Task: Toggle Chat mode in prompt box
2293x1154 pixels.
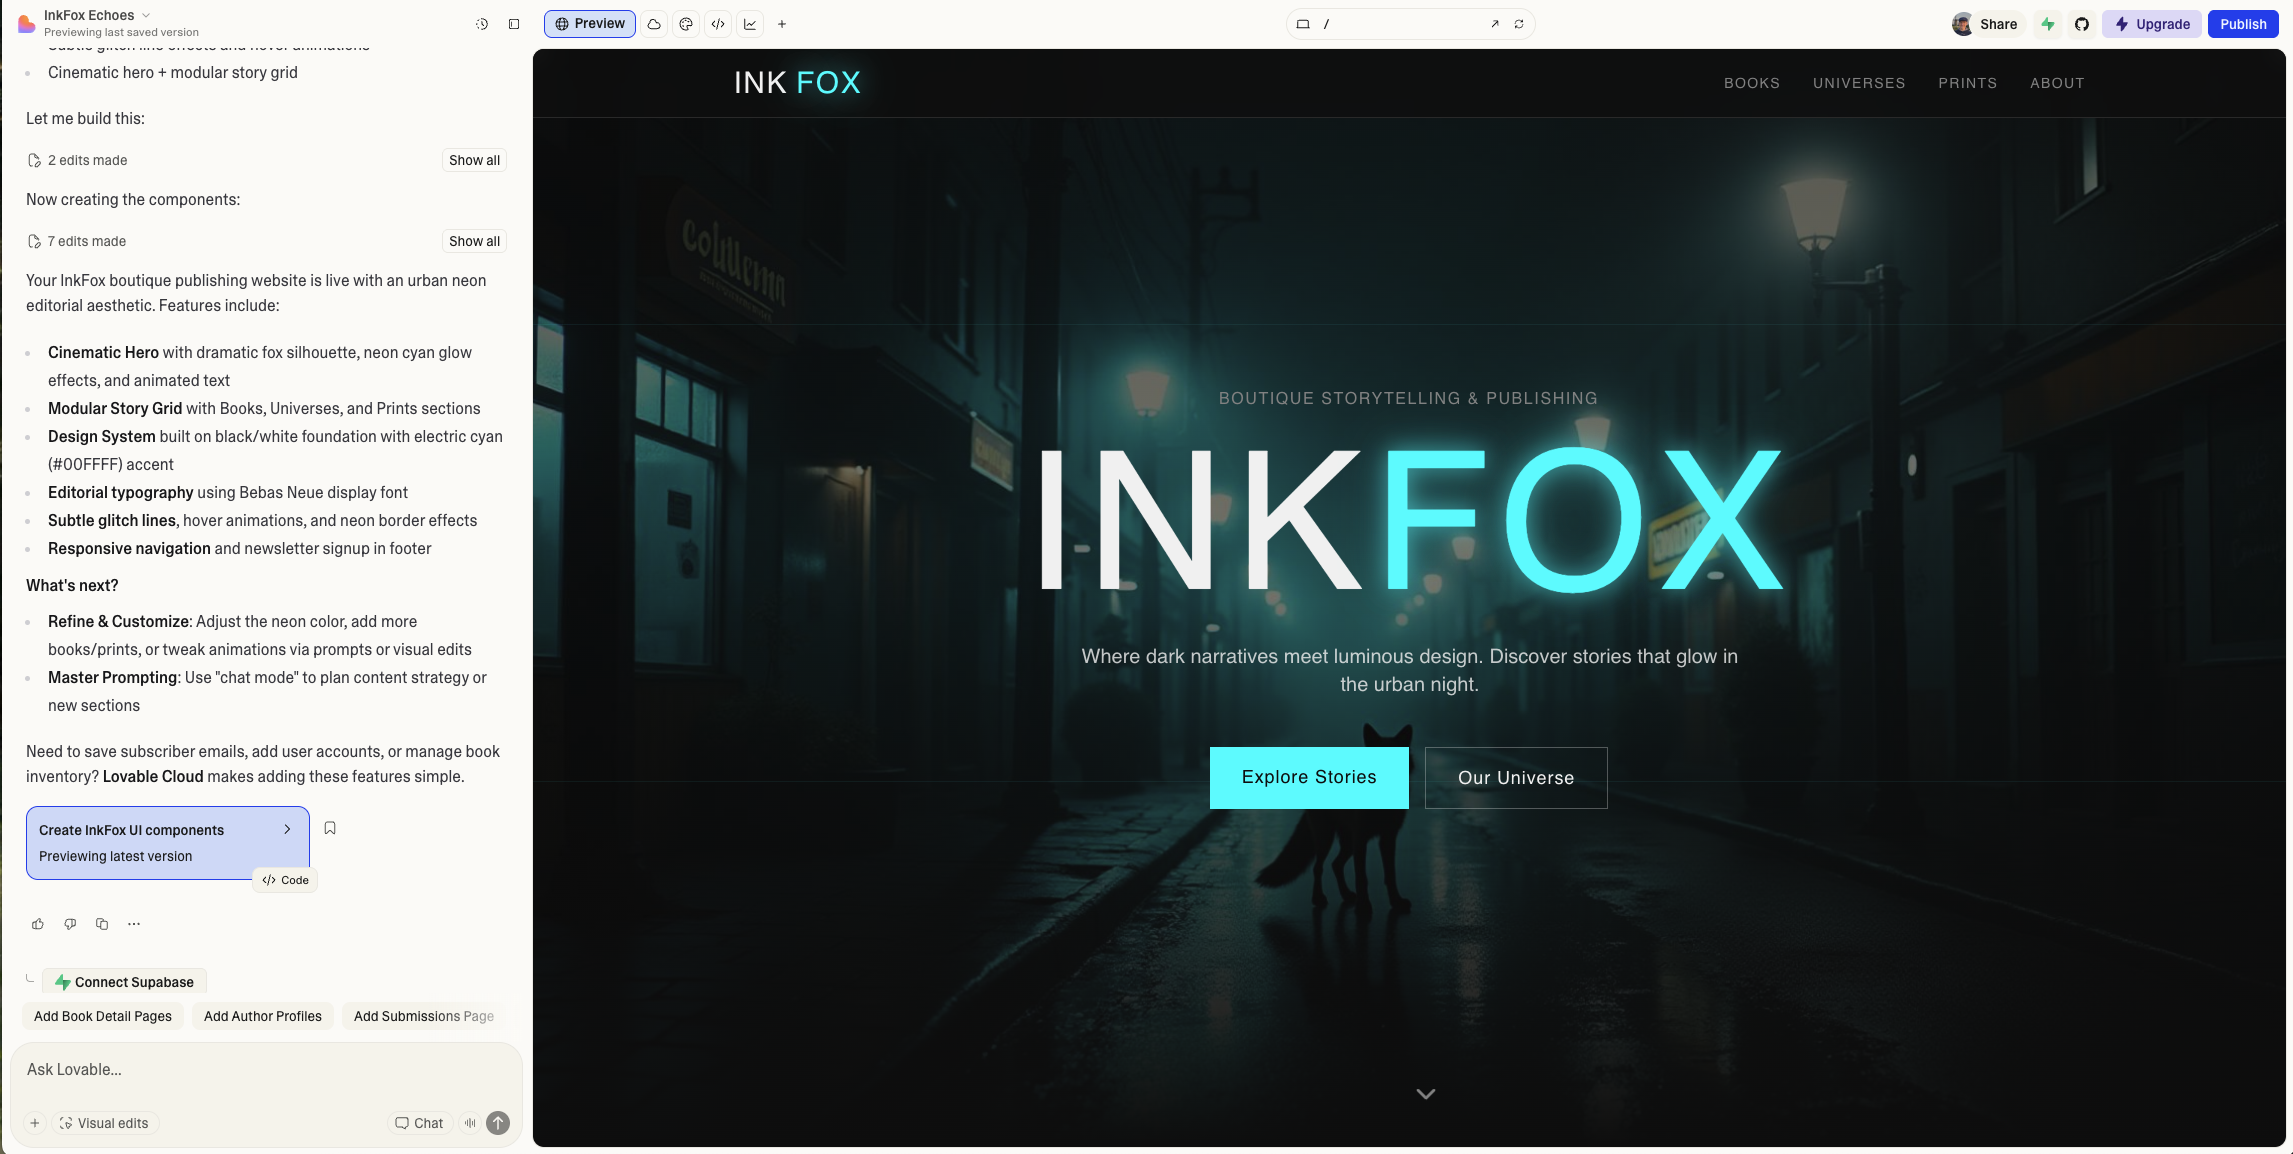Action: (419, 1123)
